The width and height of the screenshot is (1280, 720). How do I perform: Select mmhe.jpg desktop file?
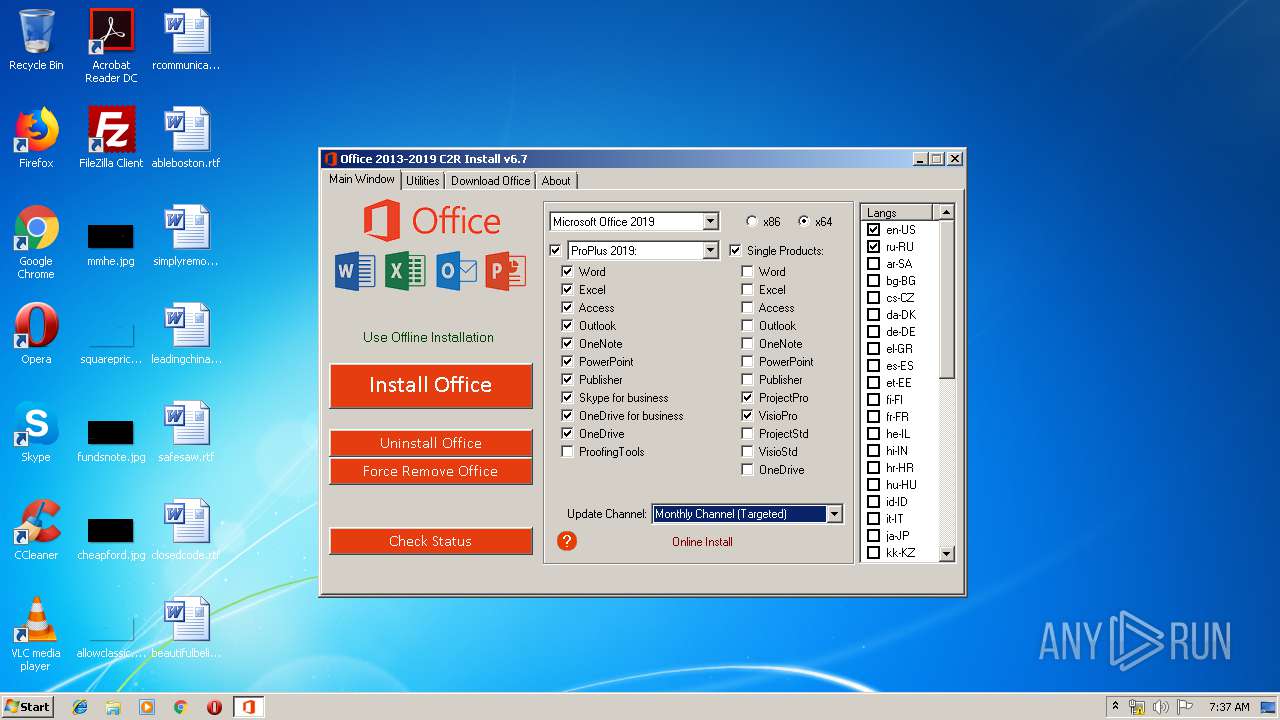click(x=111, y=245)
